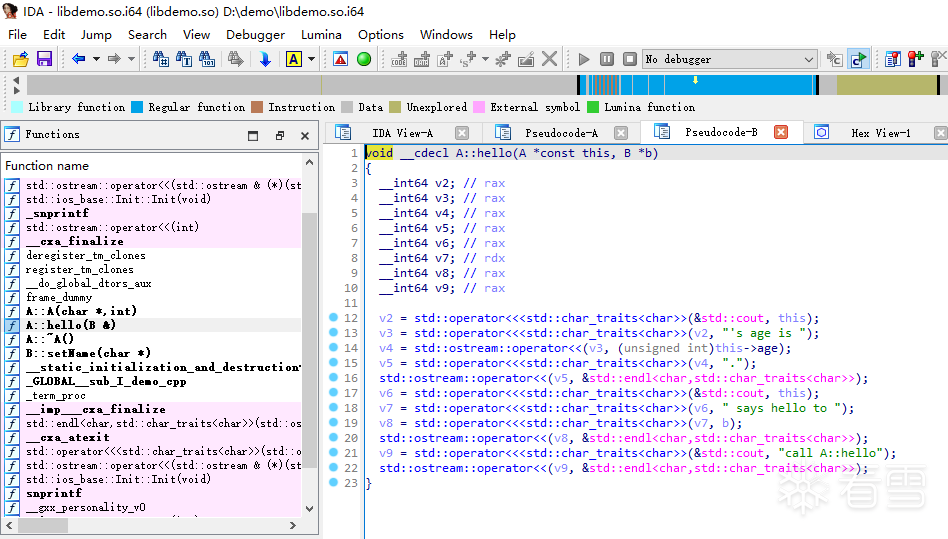Click the red and green plus icon
Viewport: 948px width, 539px height.
tap(916, 59)
